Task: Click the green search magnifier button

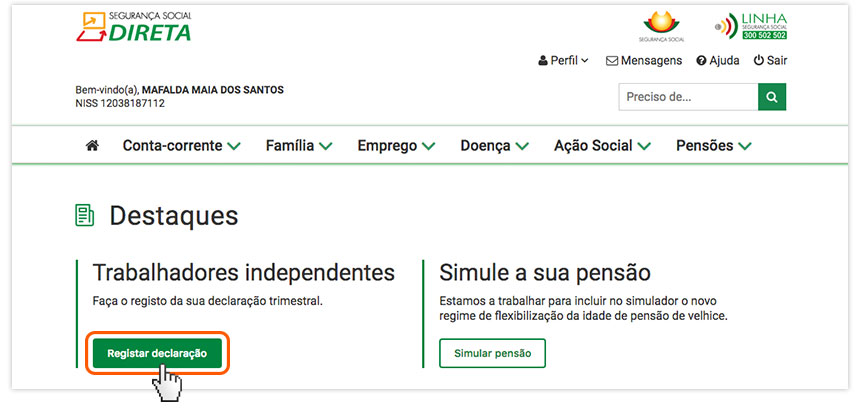Action: coord(772,97)
